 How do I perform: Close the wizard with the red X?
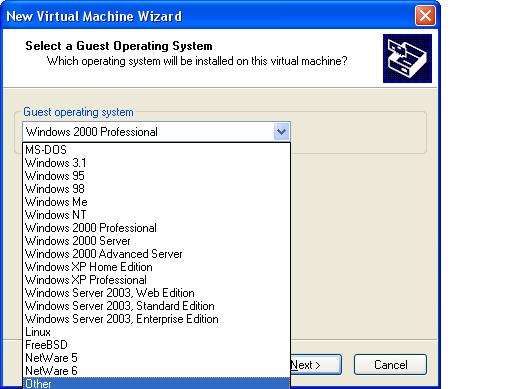click(425, 15)
